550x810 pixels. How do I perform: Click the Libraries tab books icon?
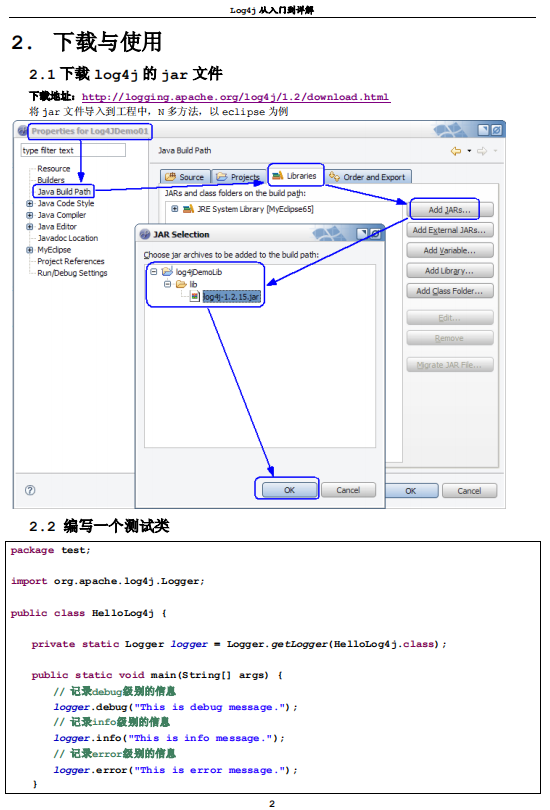click(277, 176)
